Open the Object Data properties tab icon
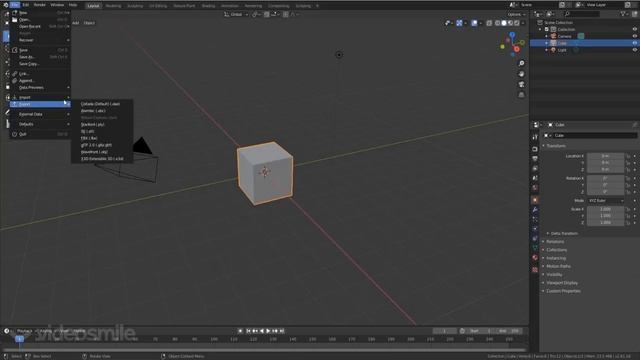640x360 pixels. 535,248
